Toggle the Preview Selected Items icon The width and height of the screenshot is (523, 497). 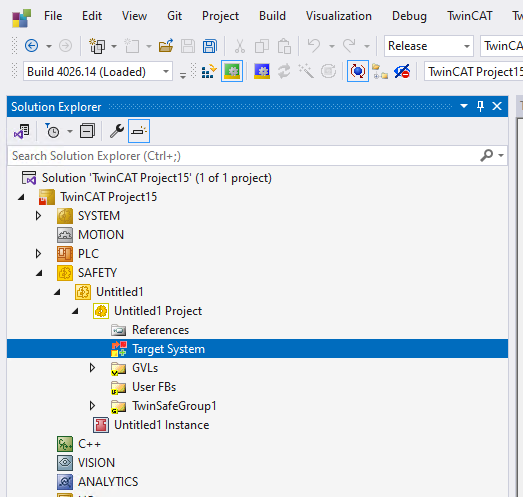coord(139,131)
